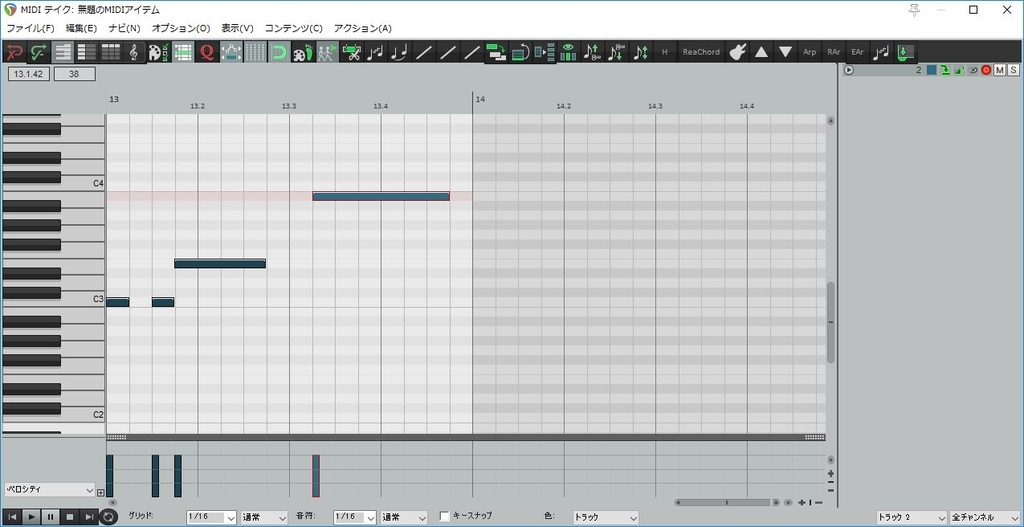Open ReaChord from the toolbar
Screen dimensions: 1024x527
pos(701,52)
